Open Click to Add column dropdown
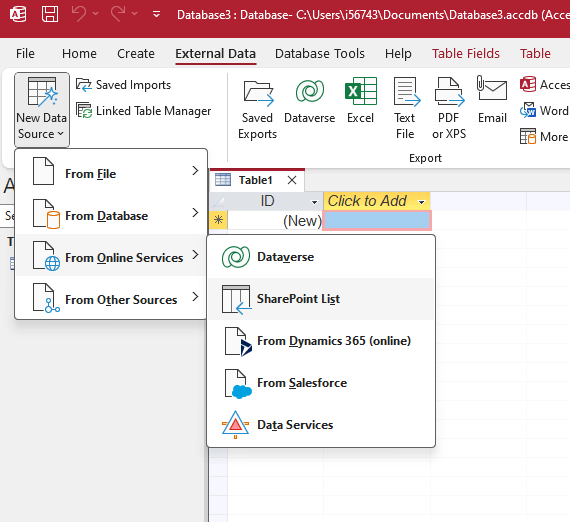 pos(421,202)
